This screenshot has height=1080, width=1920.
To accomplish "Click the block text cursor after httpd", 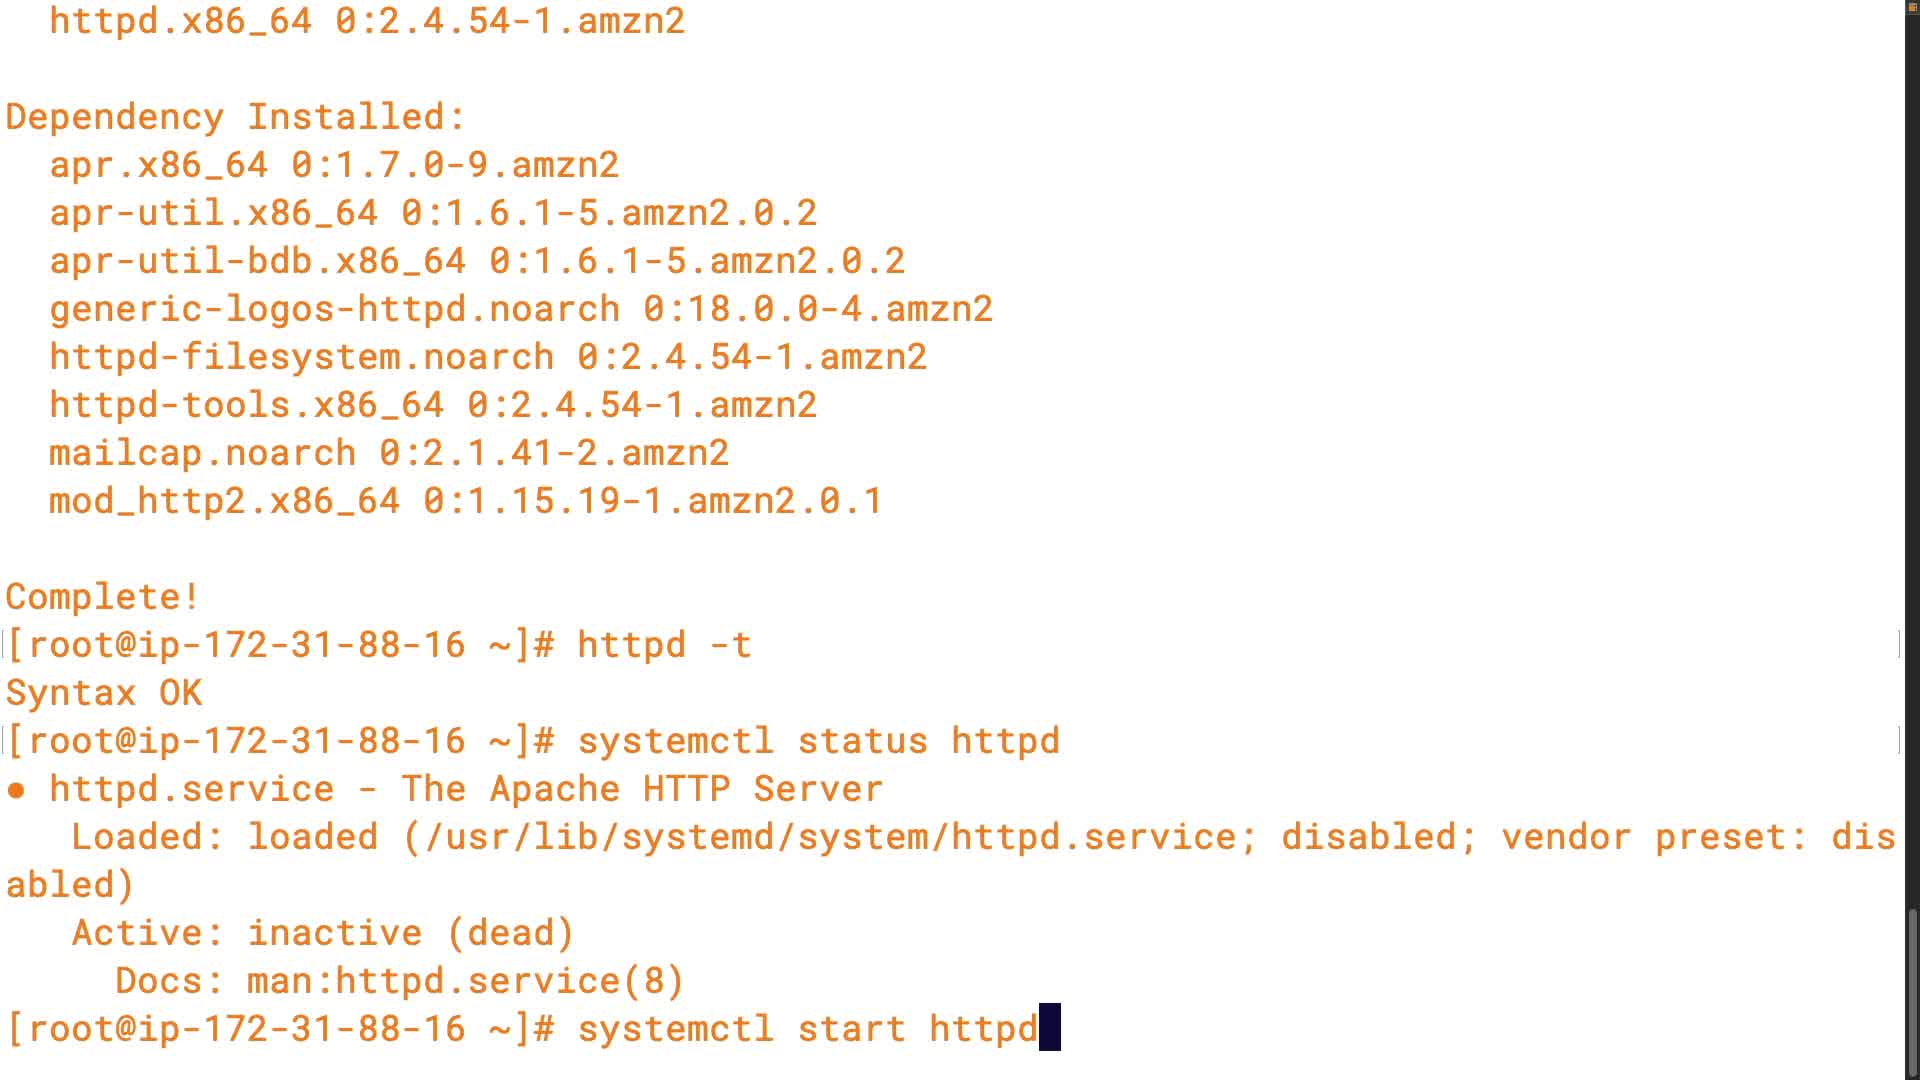I will [1049, 1028].
